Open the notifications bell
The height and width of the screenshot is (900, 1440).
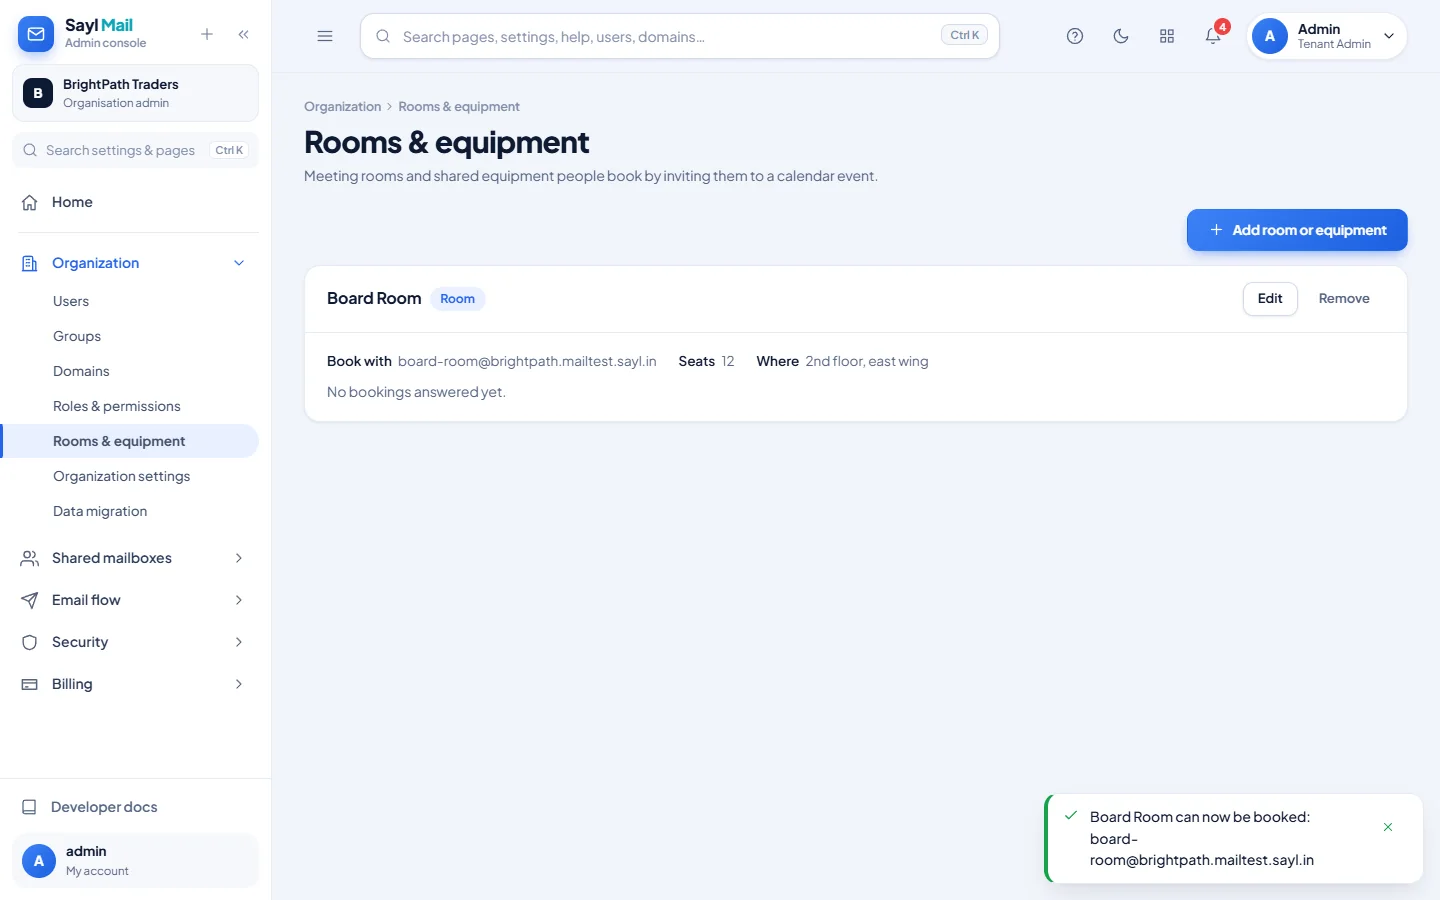coord(1213,36)
